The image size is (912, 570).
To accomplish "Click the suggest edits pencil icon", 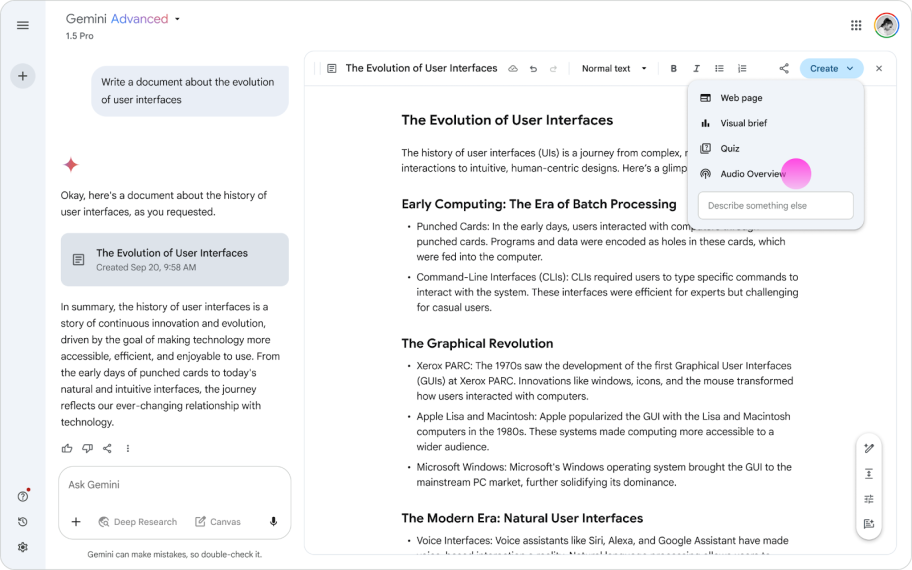I will [x=869, y=448].
